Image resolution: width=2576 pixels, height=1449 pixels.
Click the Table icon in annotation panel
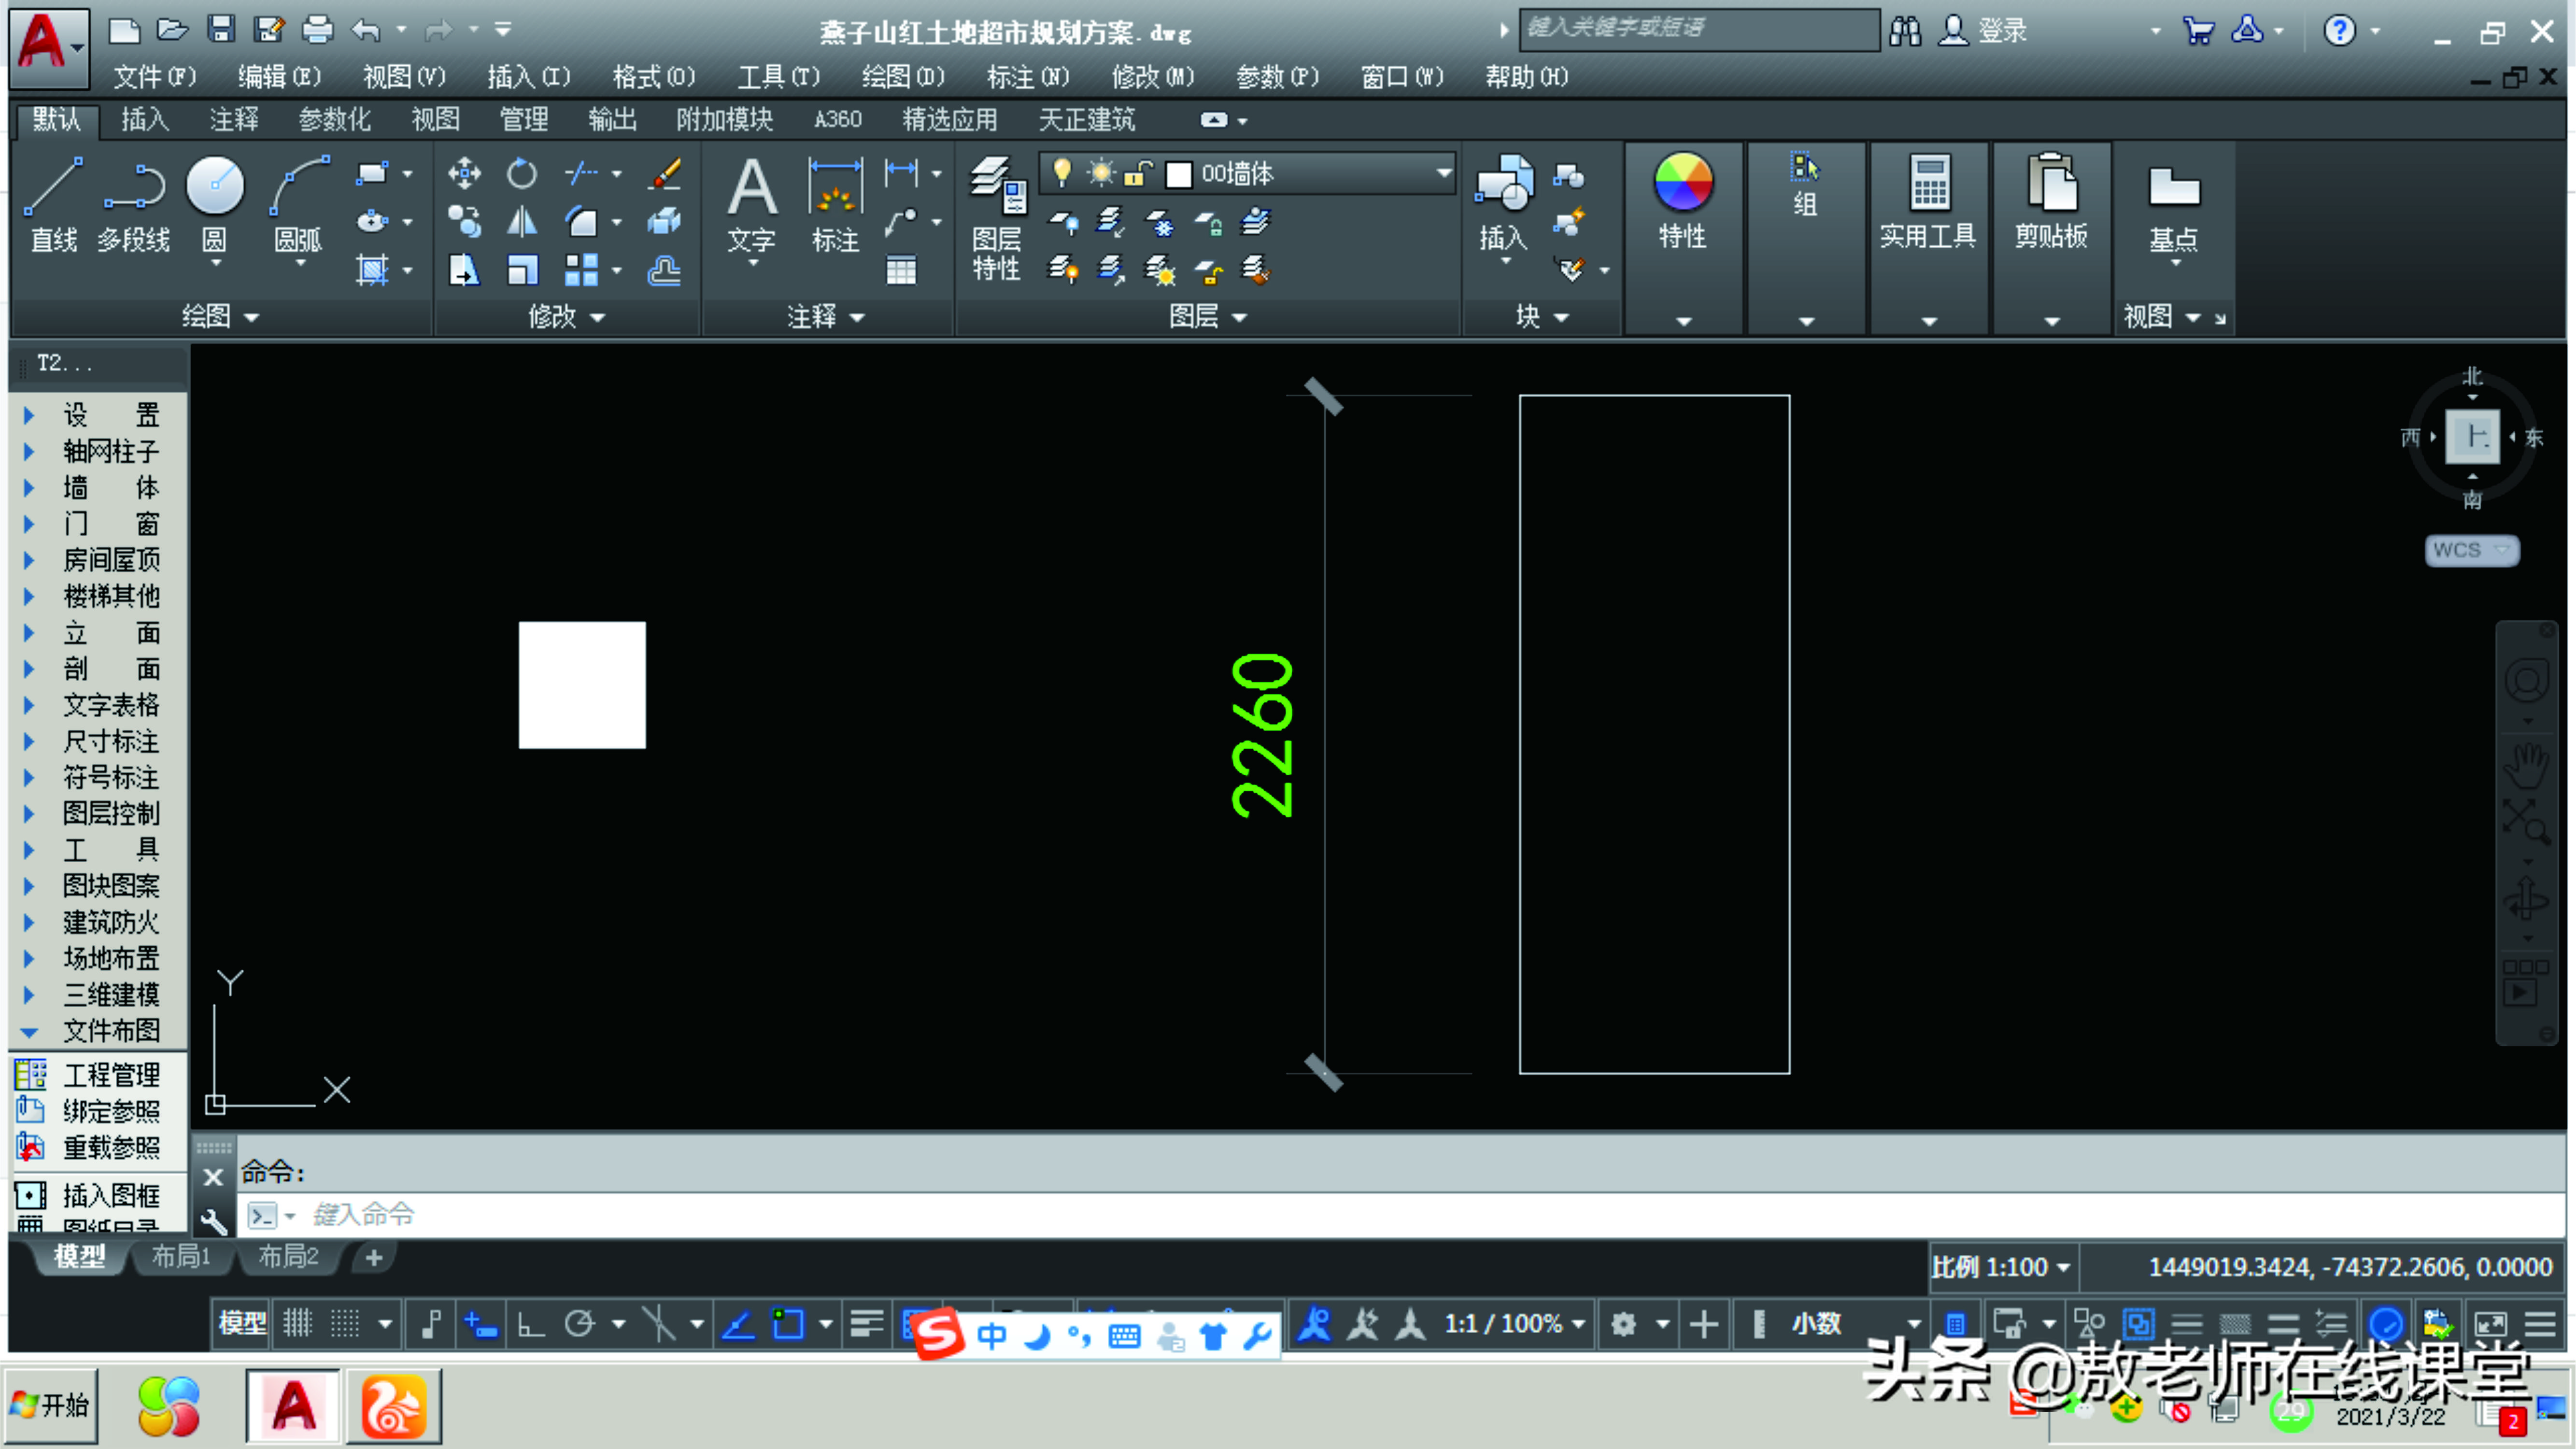coord(901,270)
